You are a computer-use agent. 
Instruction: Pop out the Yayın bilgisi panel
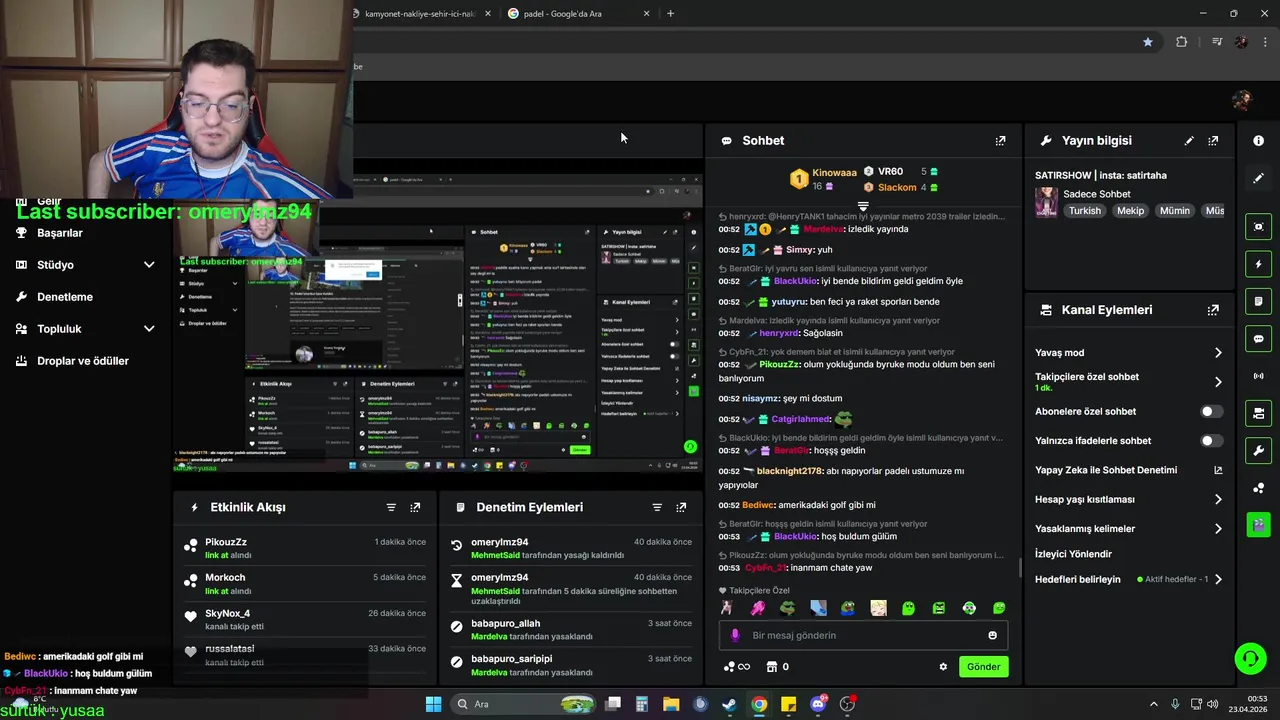pos(1213,141)
